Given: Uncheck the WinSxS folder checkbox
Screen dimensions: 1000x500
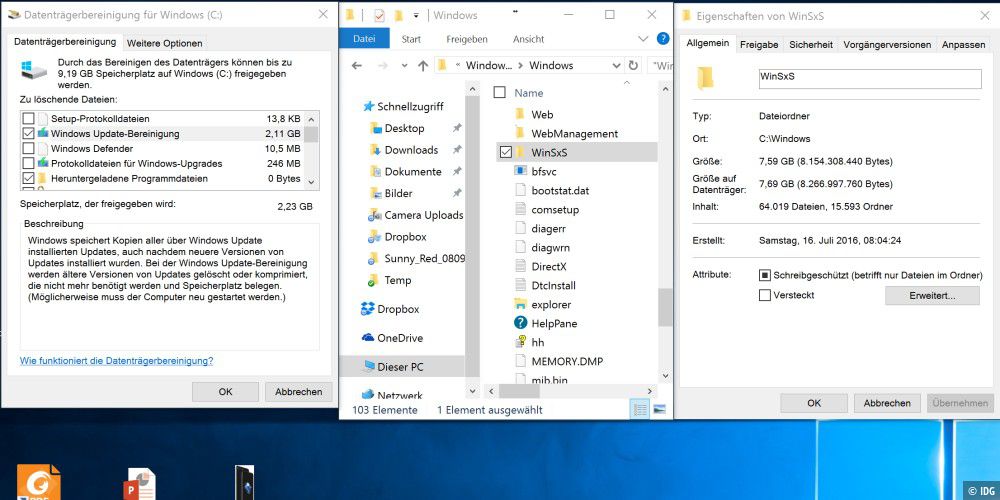Looking at the screenshot, I should click(x=506, y=152).
